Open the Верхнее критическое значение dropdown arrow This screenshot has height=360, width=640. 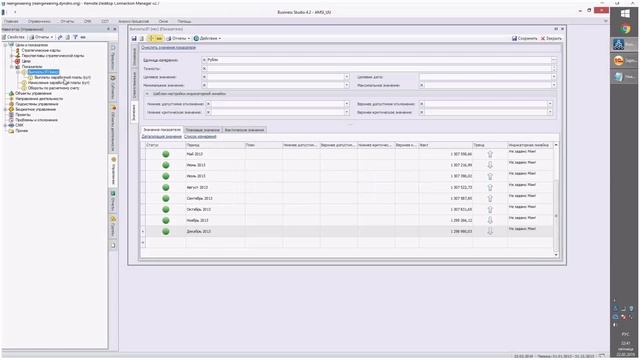550,112
